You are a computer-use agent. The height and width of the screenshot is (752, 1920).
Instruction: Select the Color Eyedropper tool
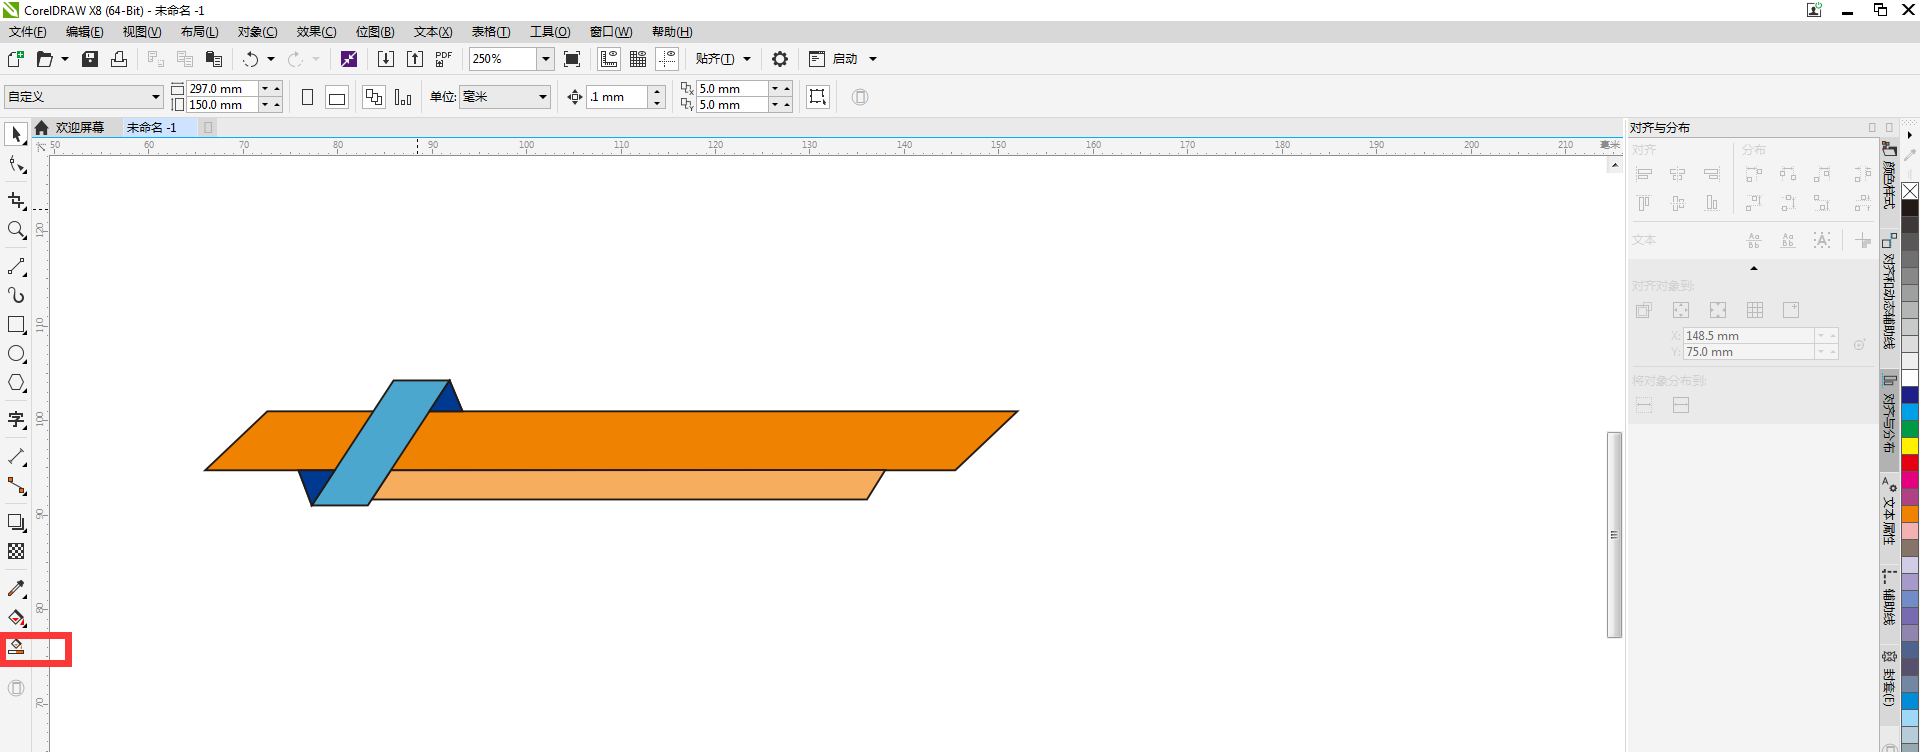click(16, 589)
